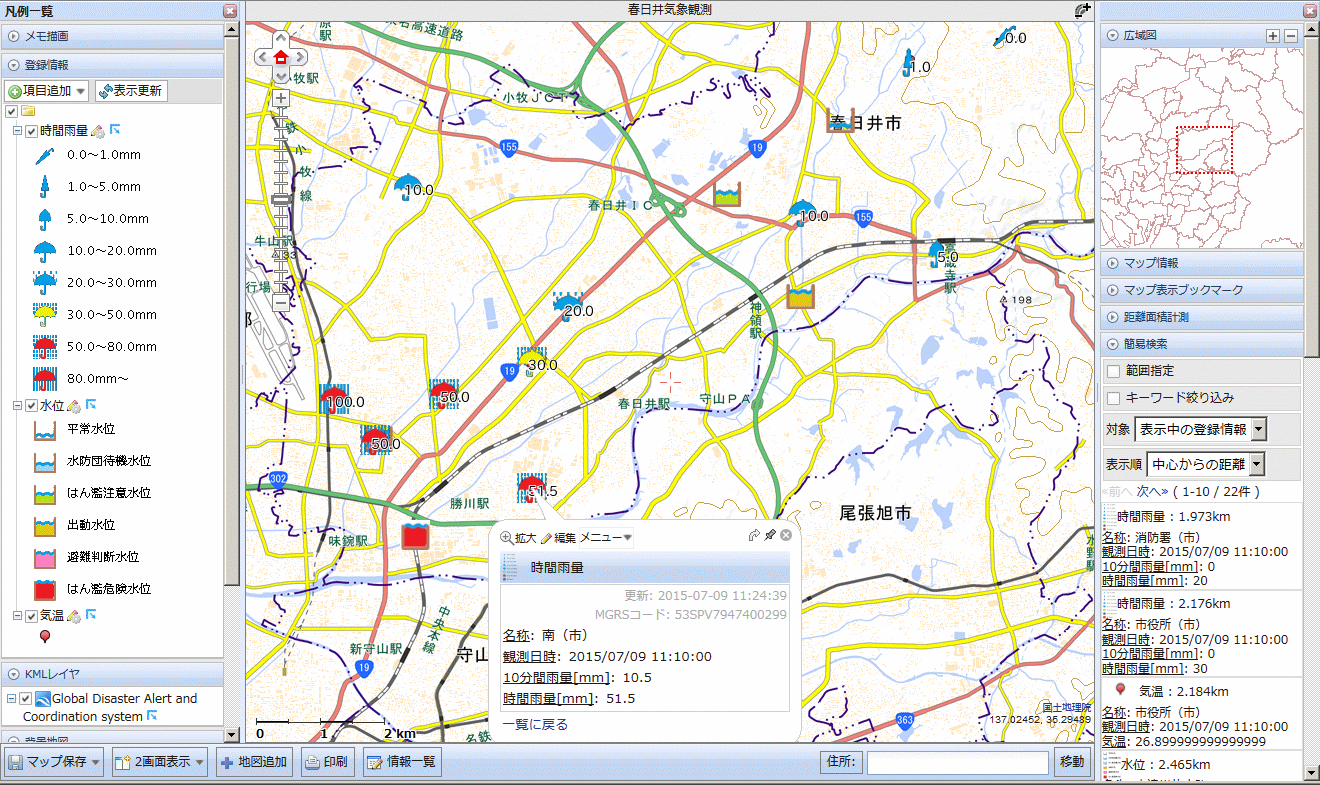Image resolution: width=1320 pixels, height=785 pixels.
Task: Click the 51.5 rainfall marker on map
Action: coord(531,489)
